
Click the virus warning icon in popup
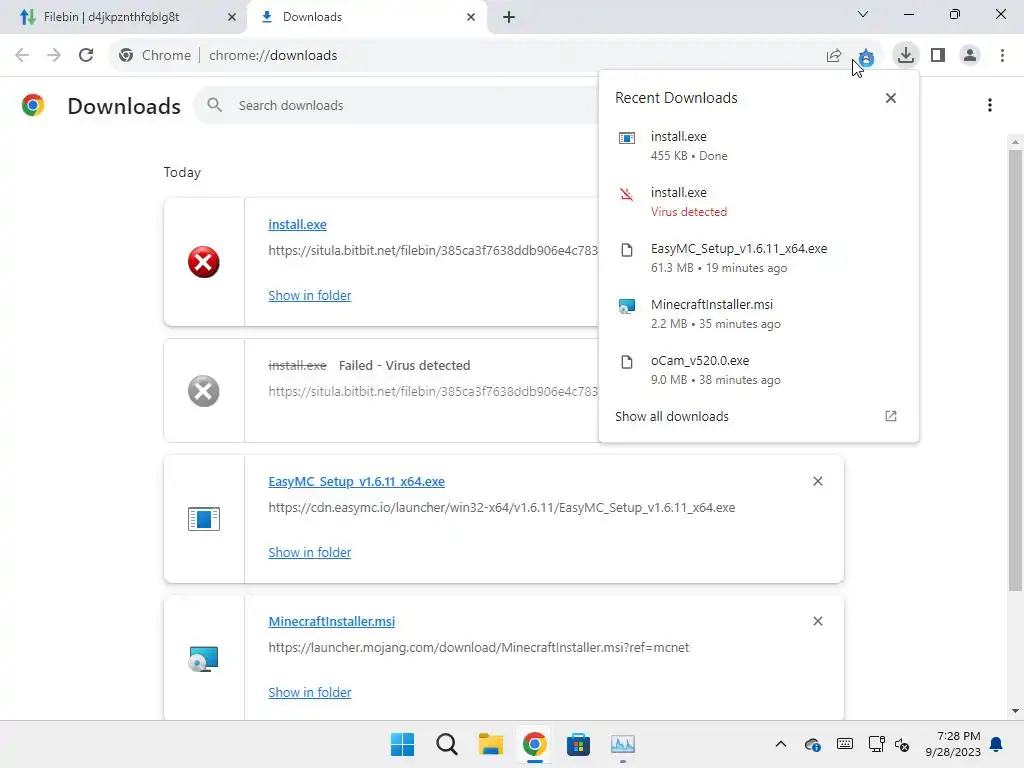point(626,194)
